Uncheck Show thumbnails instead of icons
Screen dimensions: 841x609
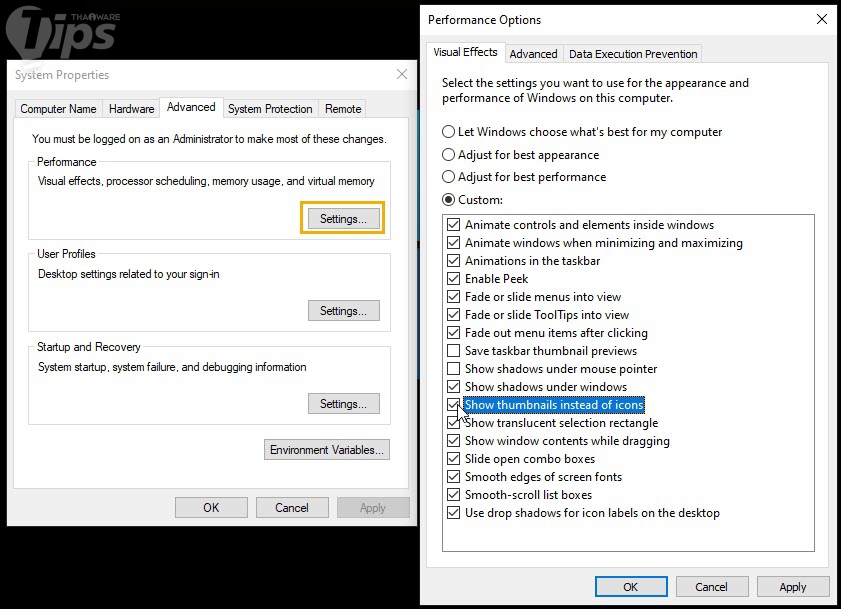pyautogui.click(x=453, y=405)
